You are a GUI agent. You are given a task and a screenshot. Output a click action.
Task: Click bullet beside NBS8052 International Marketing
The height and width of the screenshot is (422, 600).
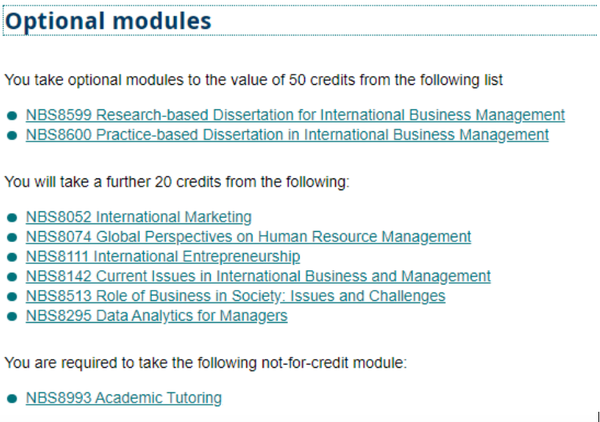point(12,218)
